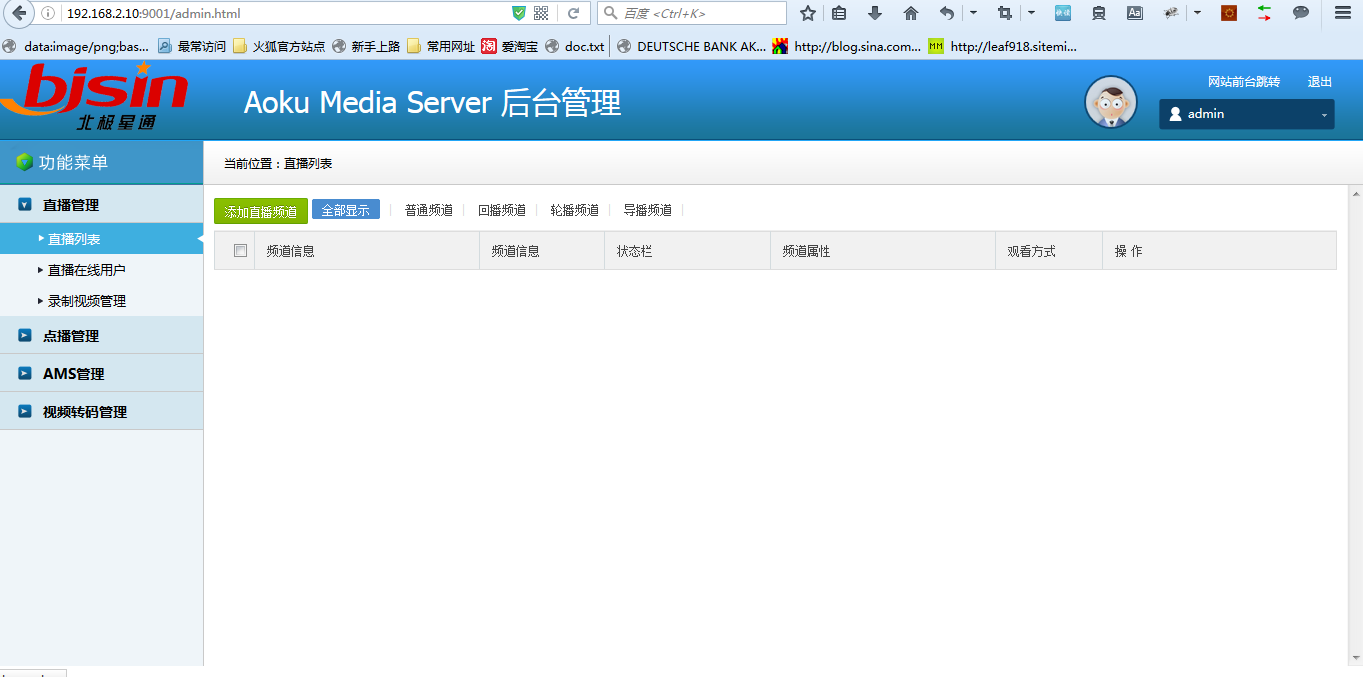The image size is (1363, 677).
Task: Click the green-red sync arrows icon
Action: [x=1262, y=14]
